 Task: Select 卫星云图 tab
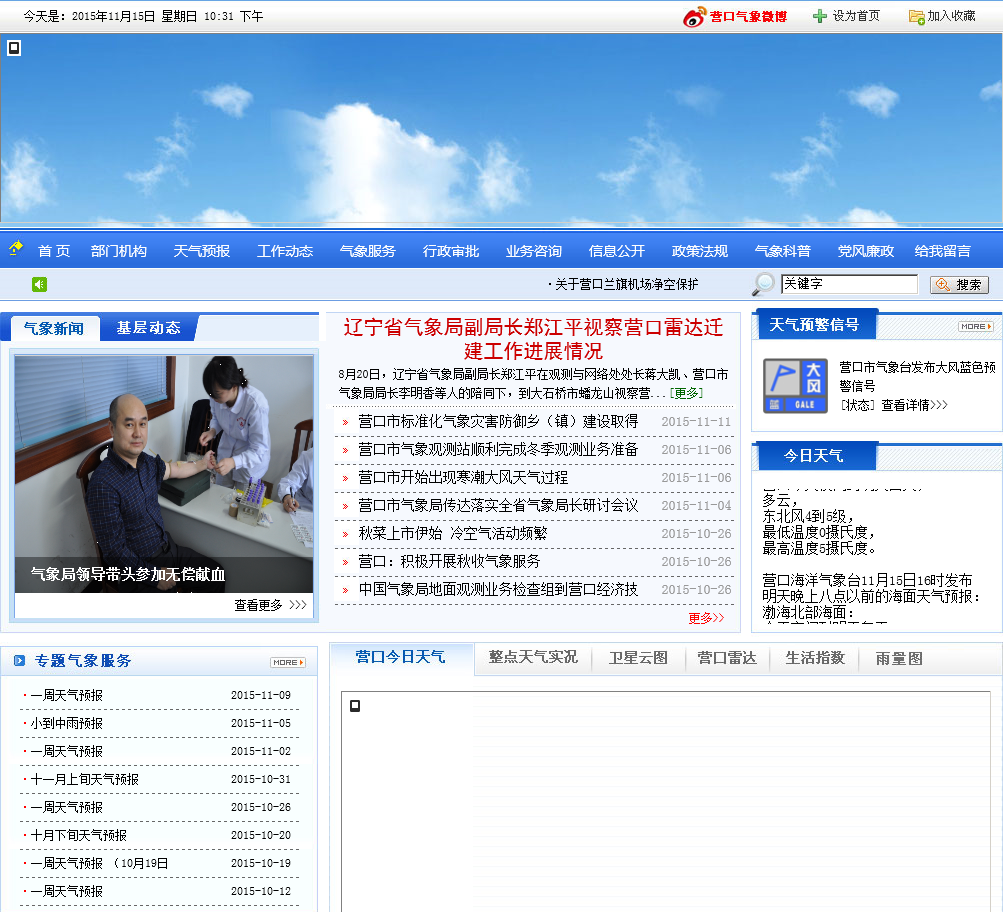point(638,657)
